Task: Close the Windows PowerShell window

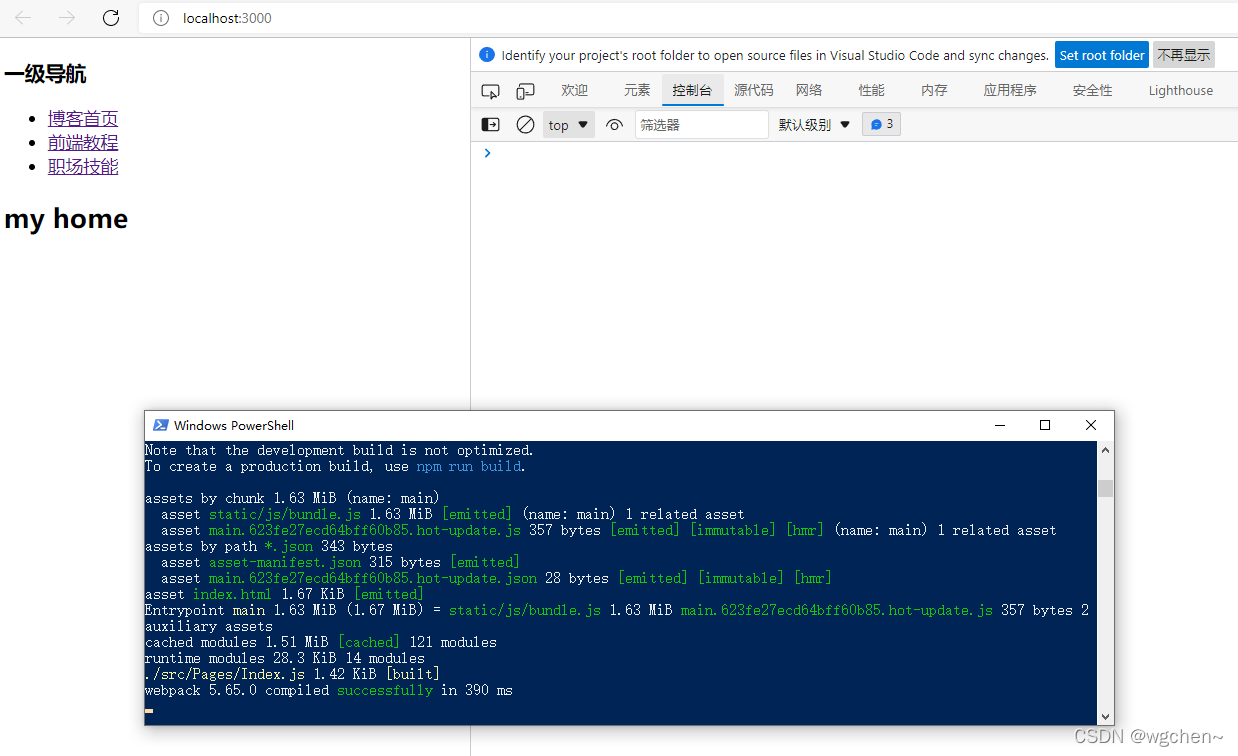Action: (x=1091, y=425)
